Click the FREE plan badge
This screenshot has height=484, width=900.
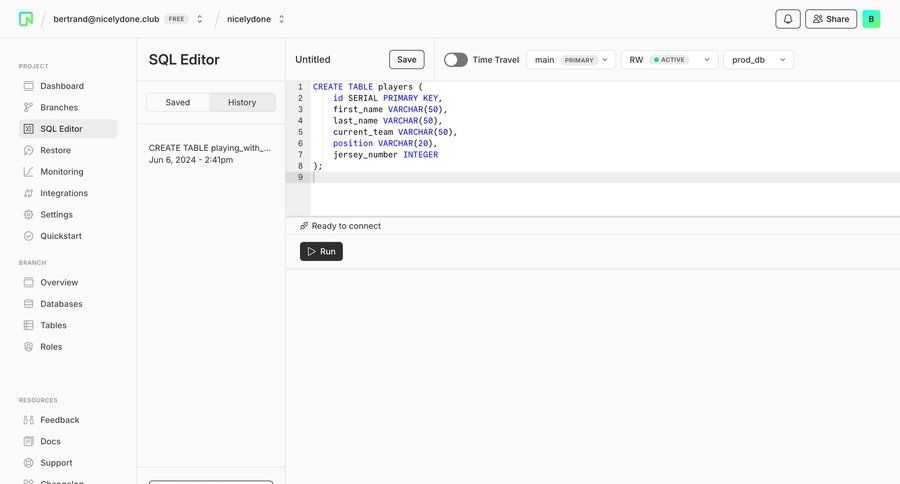(177, 19)
